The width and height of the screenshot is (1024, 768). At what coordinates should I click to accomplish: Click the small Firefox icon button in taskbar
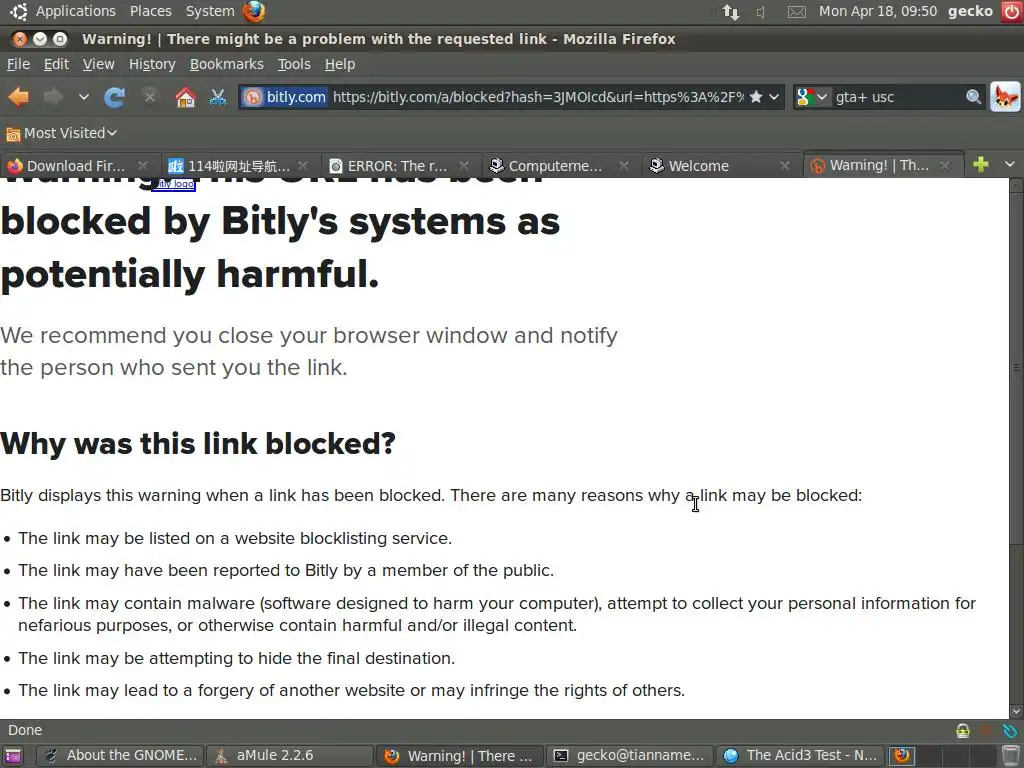[x=902, y=756]
